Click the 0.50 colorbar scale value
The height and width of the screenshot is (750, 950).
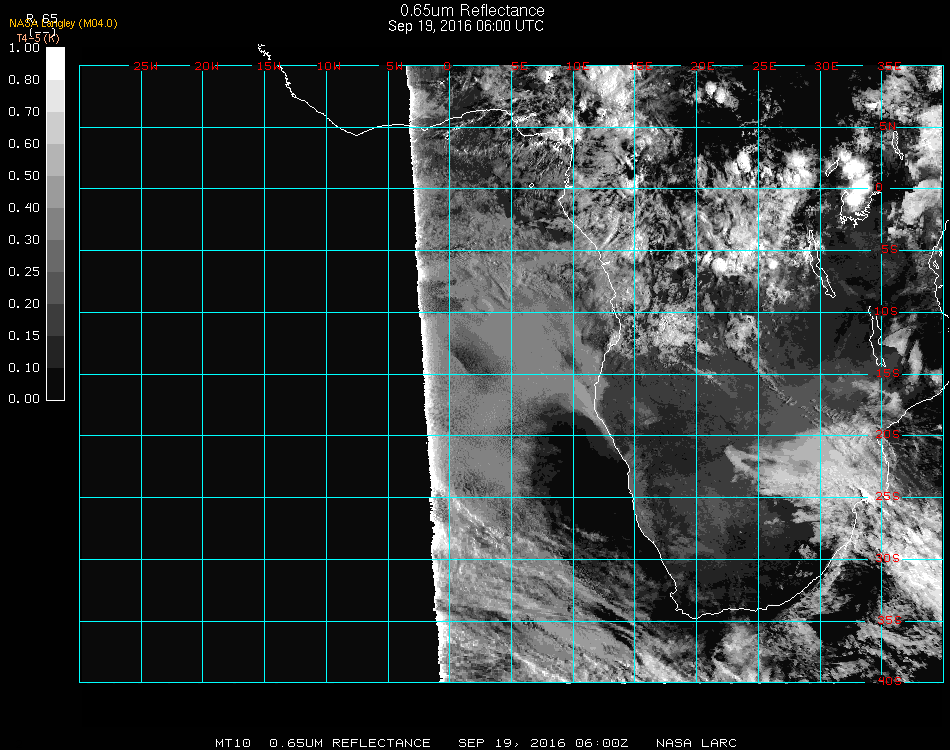coord(24,176)
